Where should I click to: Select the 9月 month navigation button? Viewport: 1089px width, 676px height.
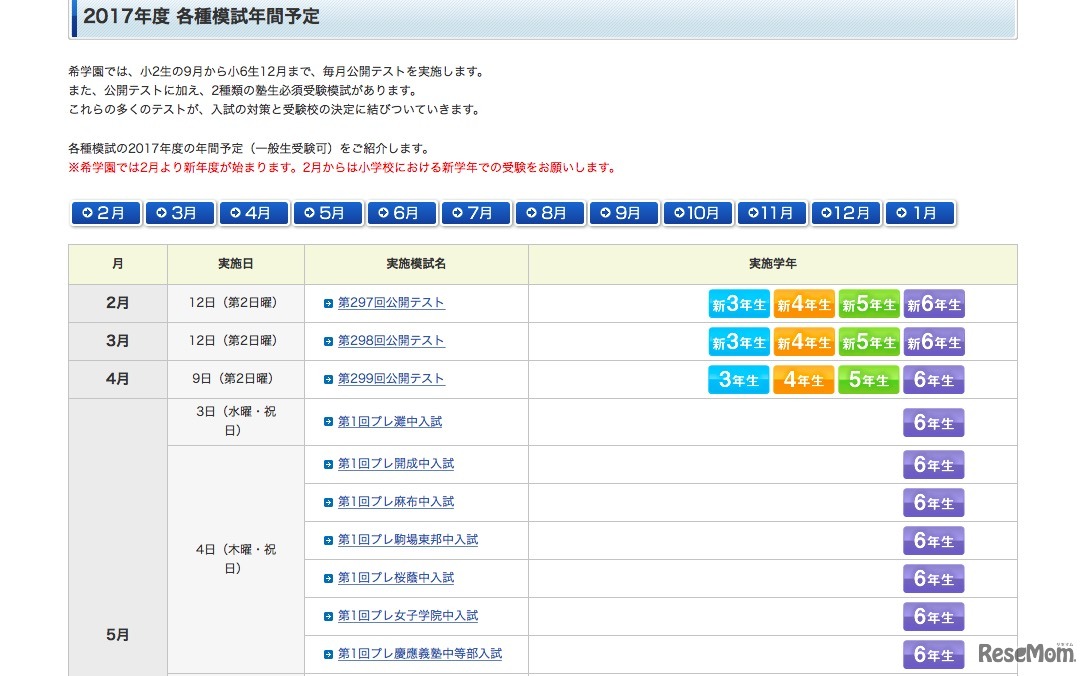(623, 213)
